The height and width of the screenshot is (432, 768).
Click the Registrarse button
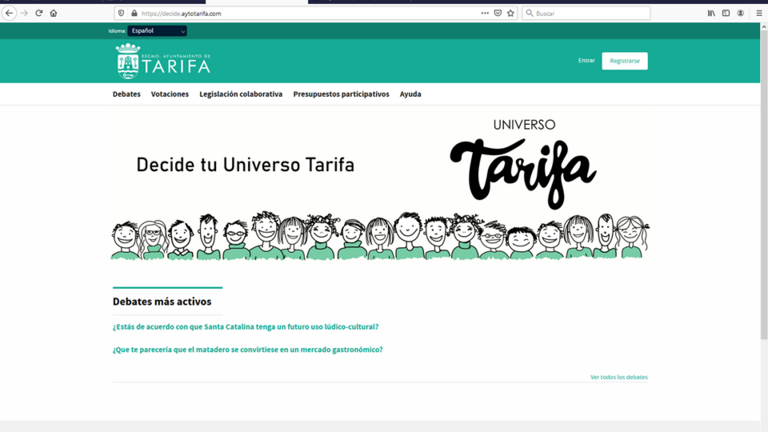[624, 61]
